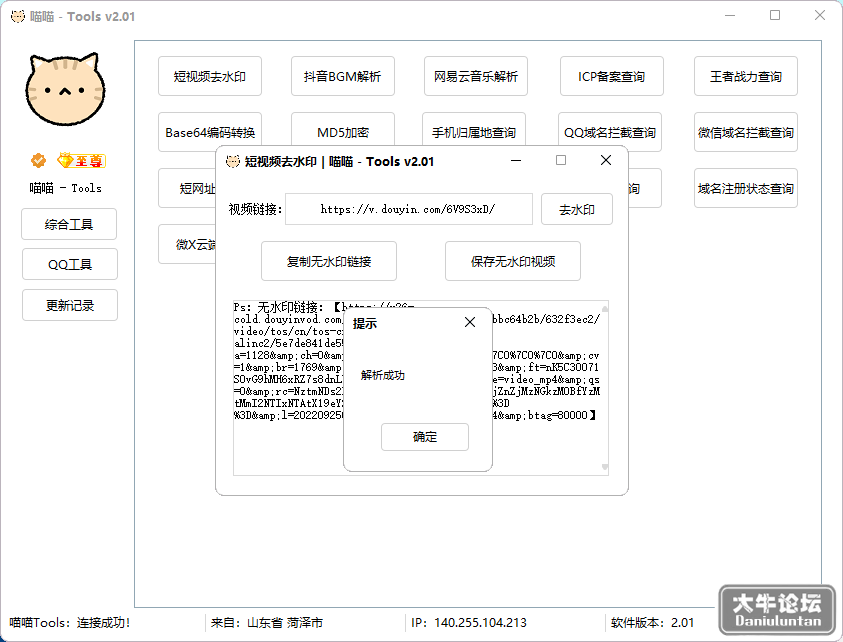Close the main 喵喵 Tools window
This screenshot has height=642, width=843.
[820, 16]
